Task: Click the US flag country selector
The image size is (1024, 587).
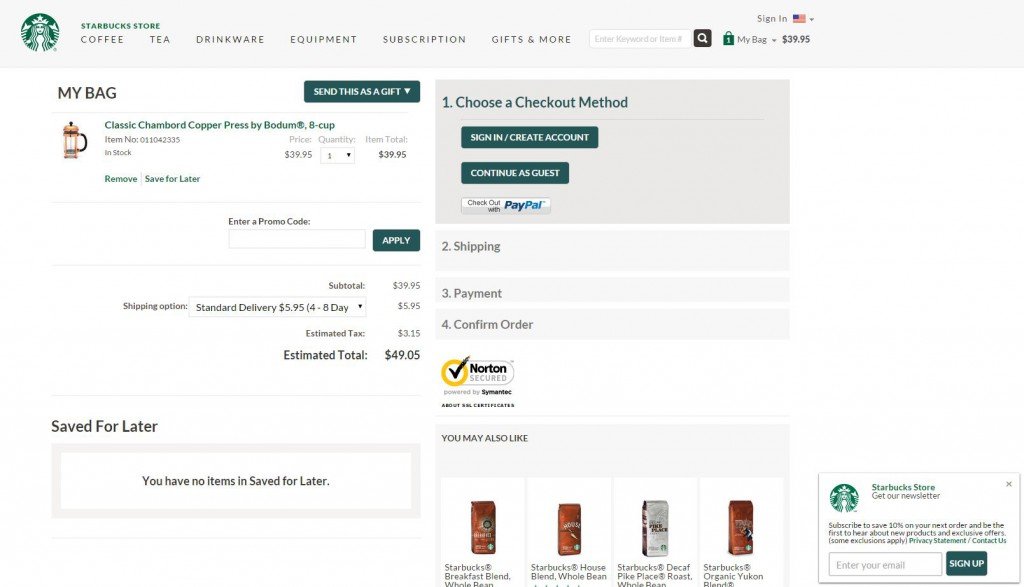Action: click(x=802, y=19)
